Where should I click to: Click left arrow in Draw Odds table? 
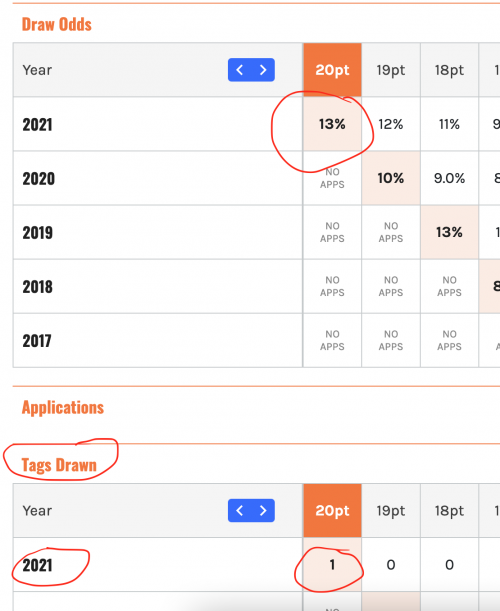pyautogui.click(x=240, y=70)
